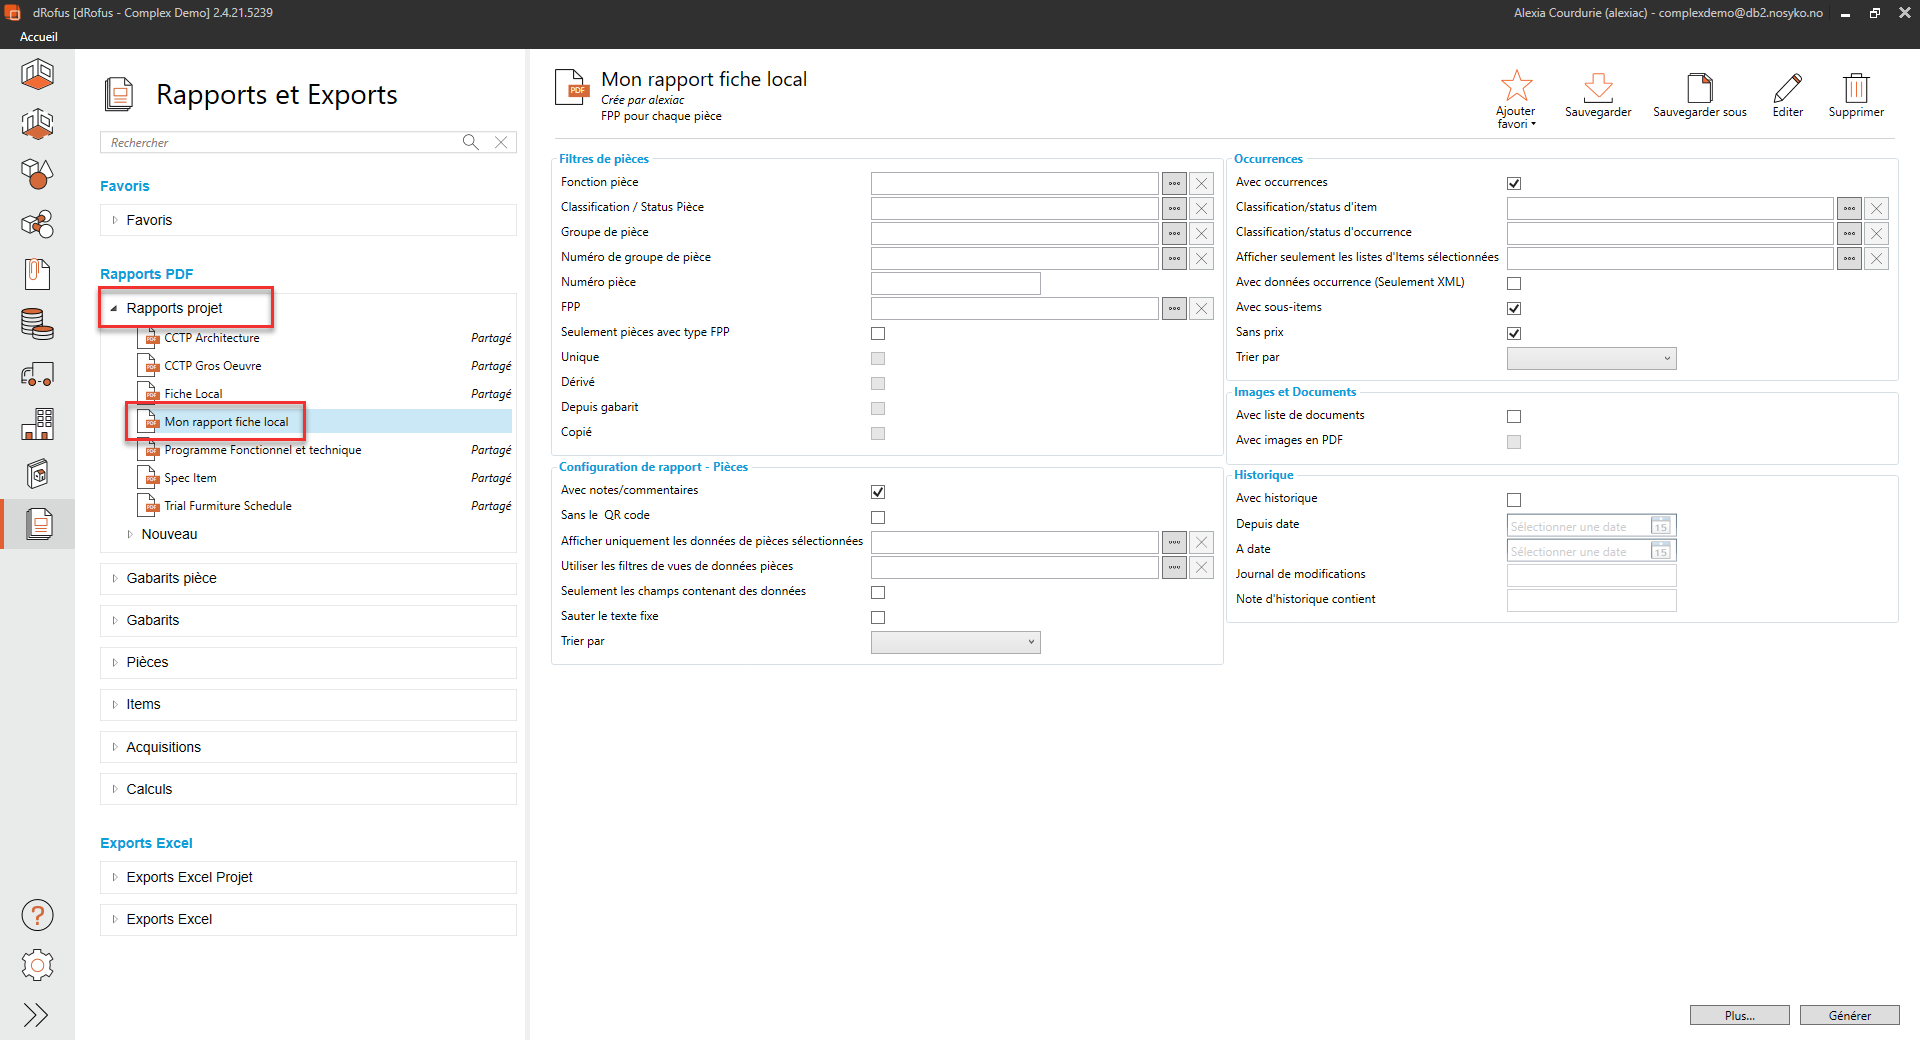Expand sidebar with double chevron icon
1920x1040 pixels.
tap(36, 1015)
